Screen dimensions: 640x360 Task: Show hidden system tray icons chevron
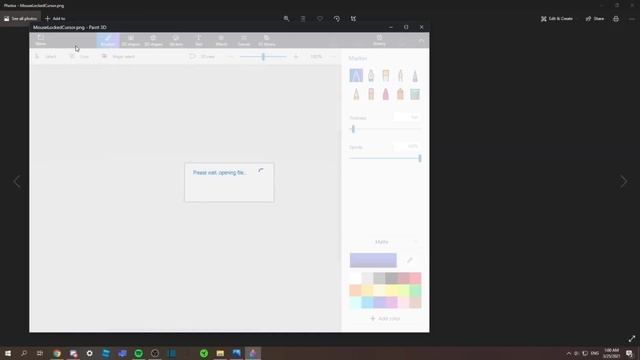[x=569, y=353]
